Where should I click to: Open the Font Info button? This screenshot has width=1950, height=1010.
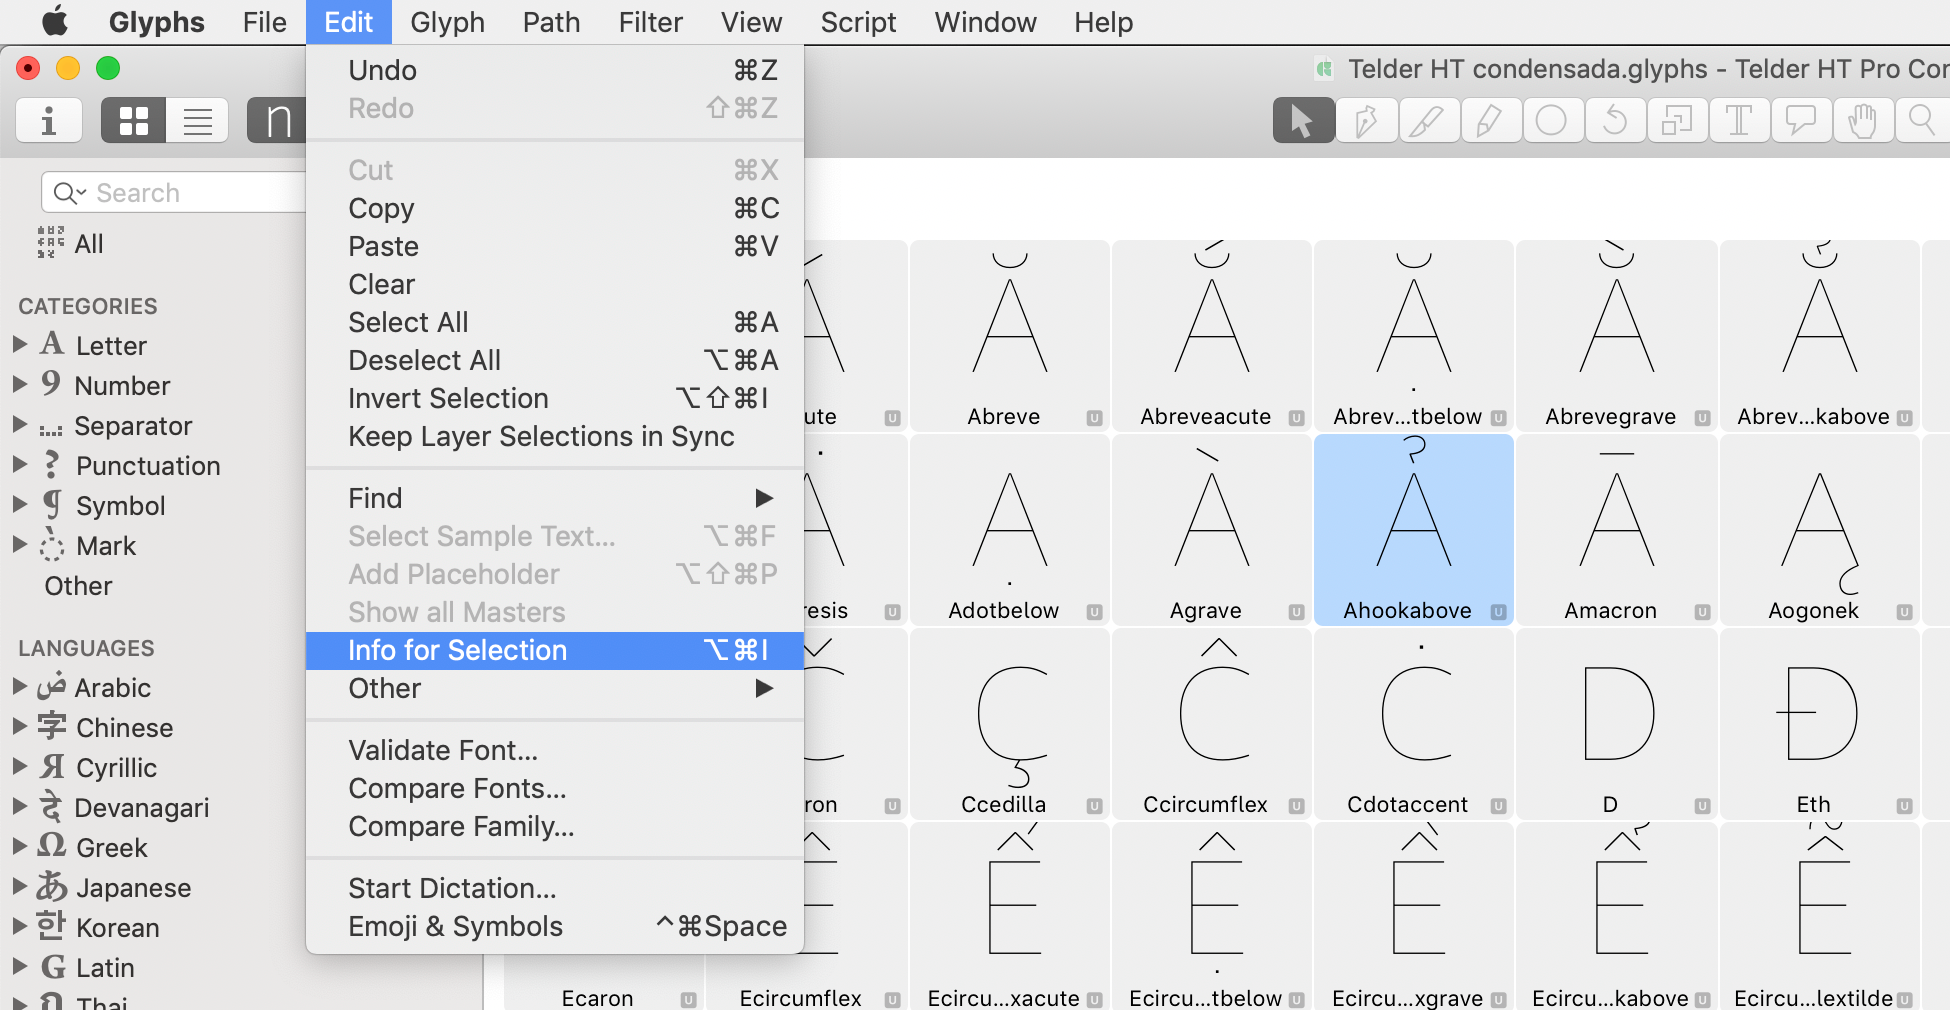(x=49, y=121)
